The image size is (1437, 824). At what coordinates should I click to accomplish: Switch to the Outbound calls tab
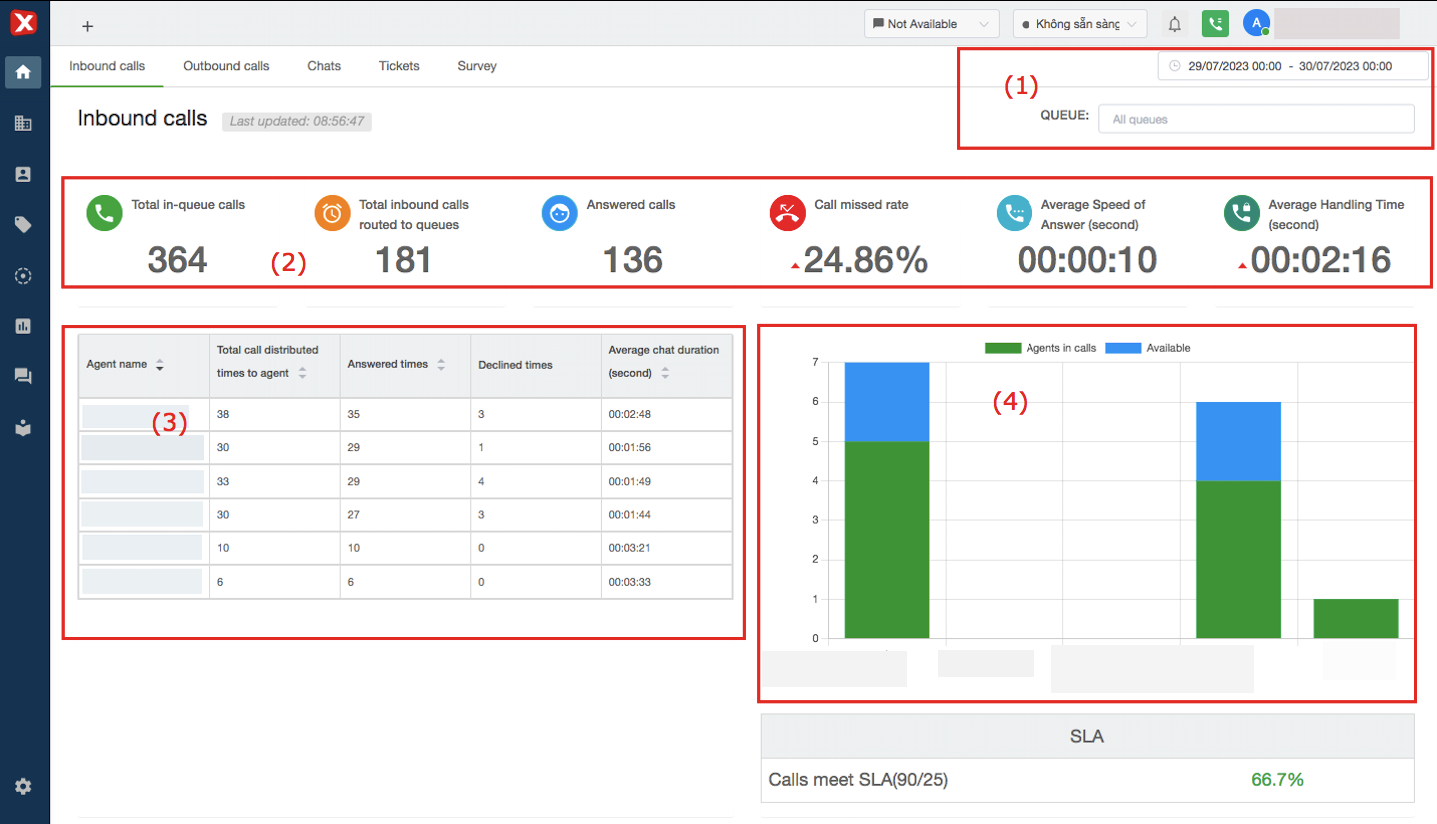226,66
